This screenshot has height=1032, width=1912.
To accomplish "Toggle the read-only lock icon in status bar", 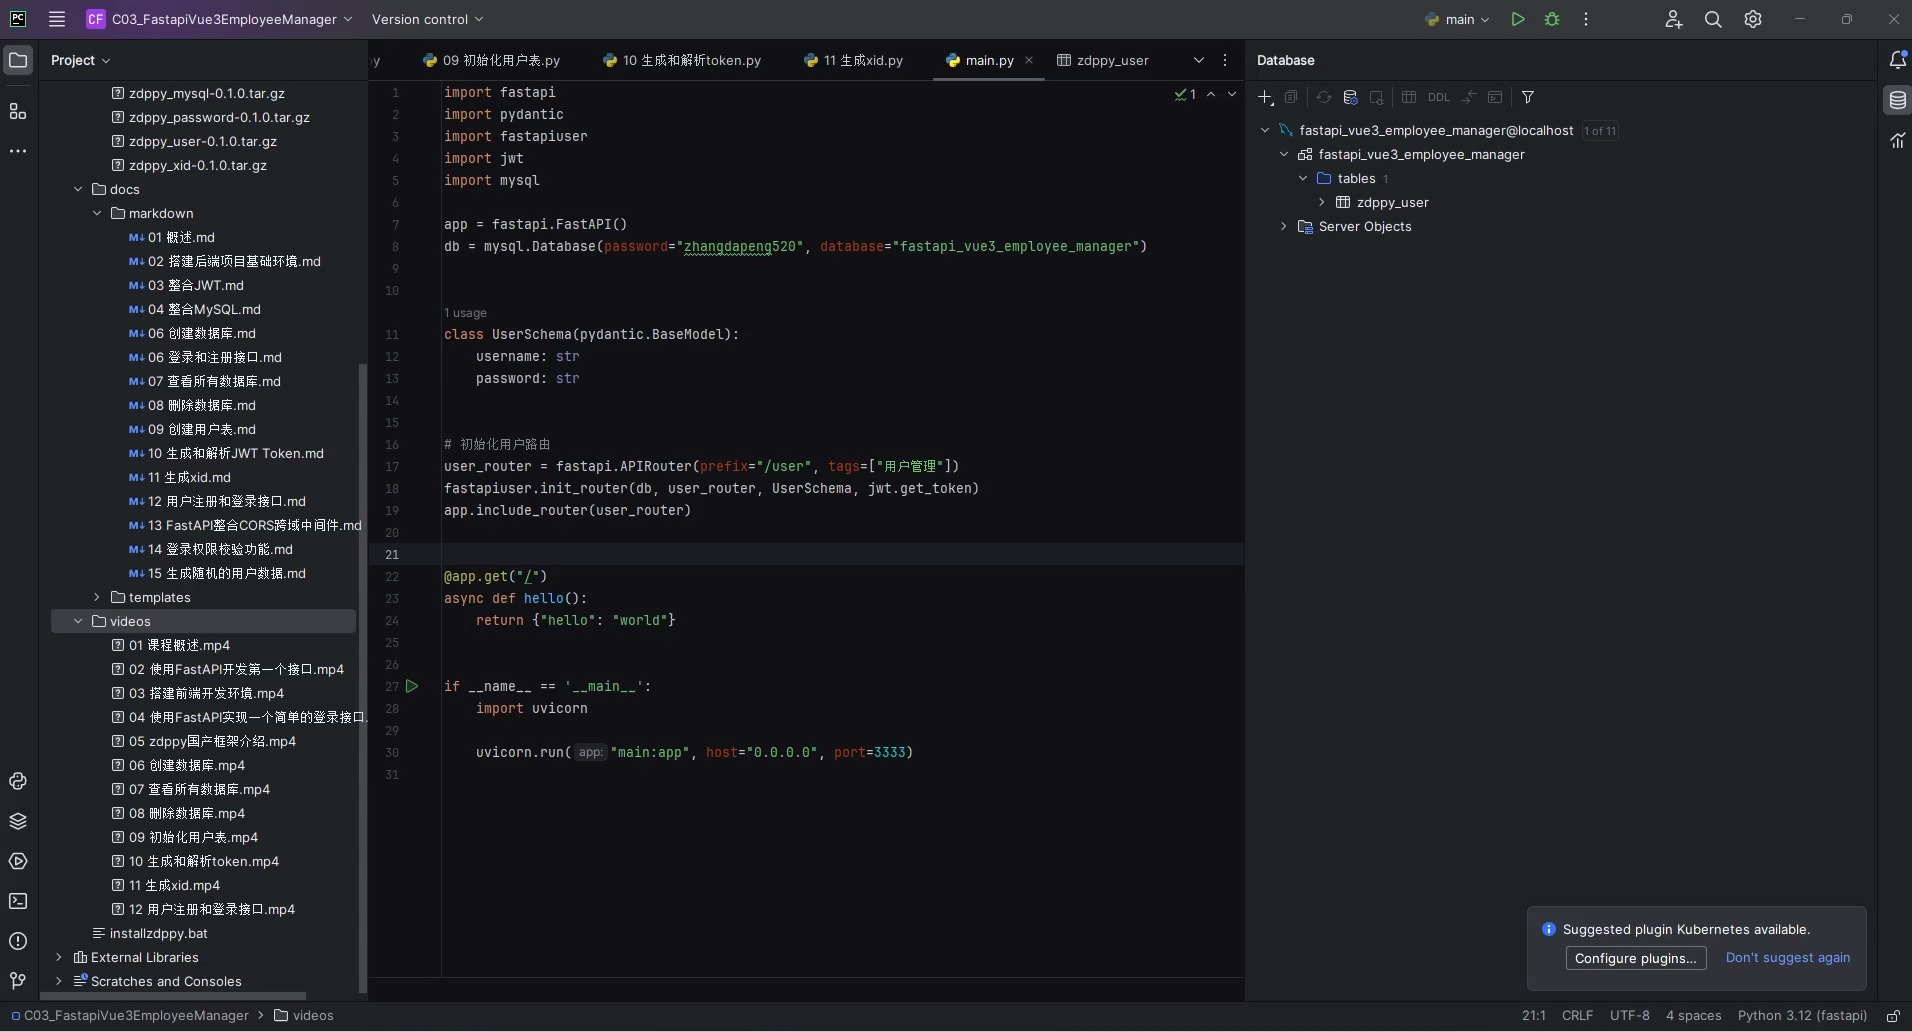I will point(1893,1016).
